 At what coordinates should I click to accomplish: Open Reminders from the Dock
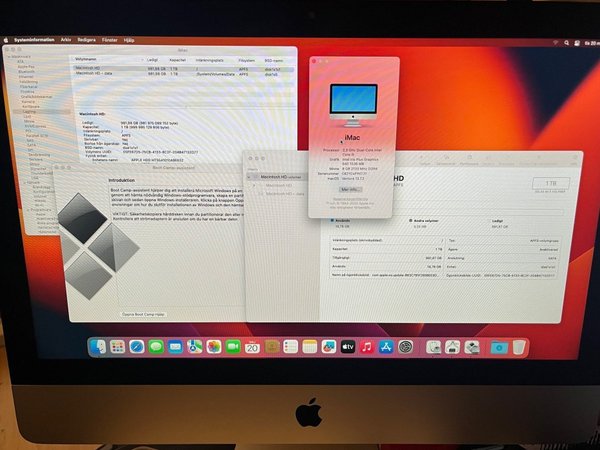click(x=290, y=347)
